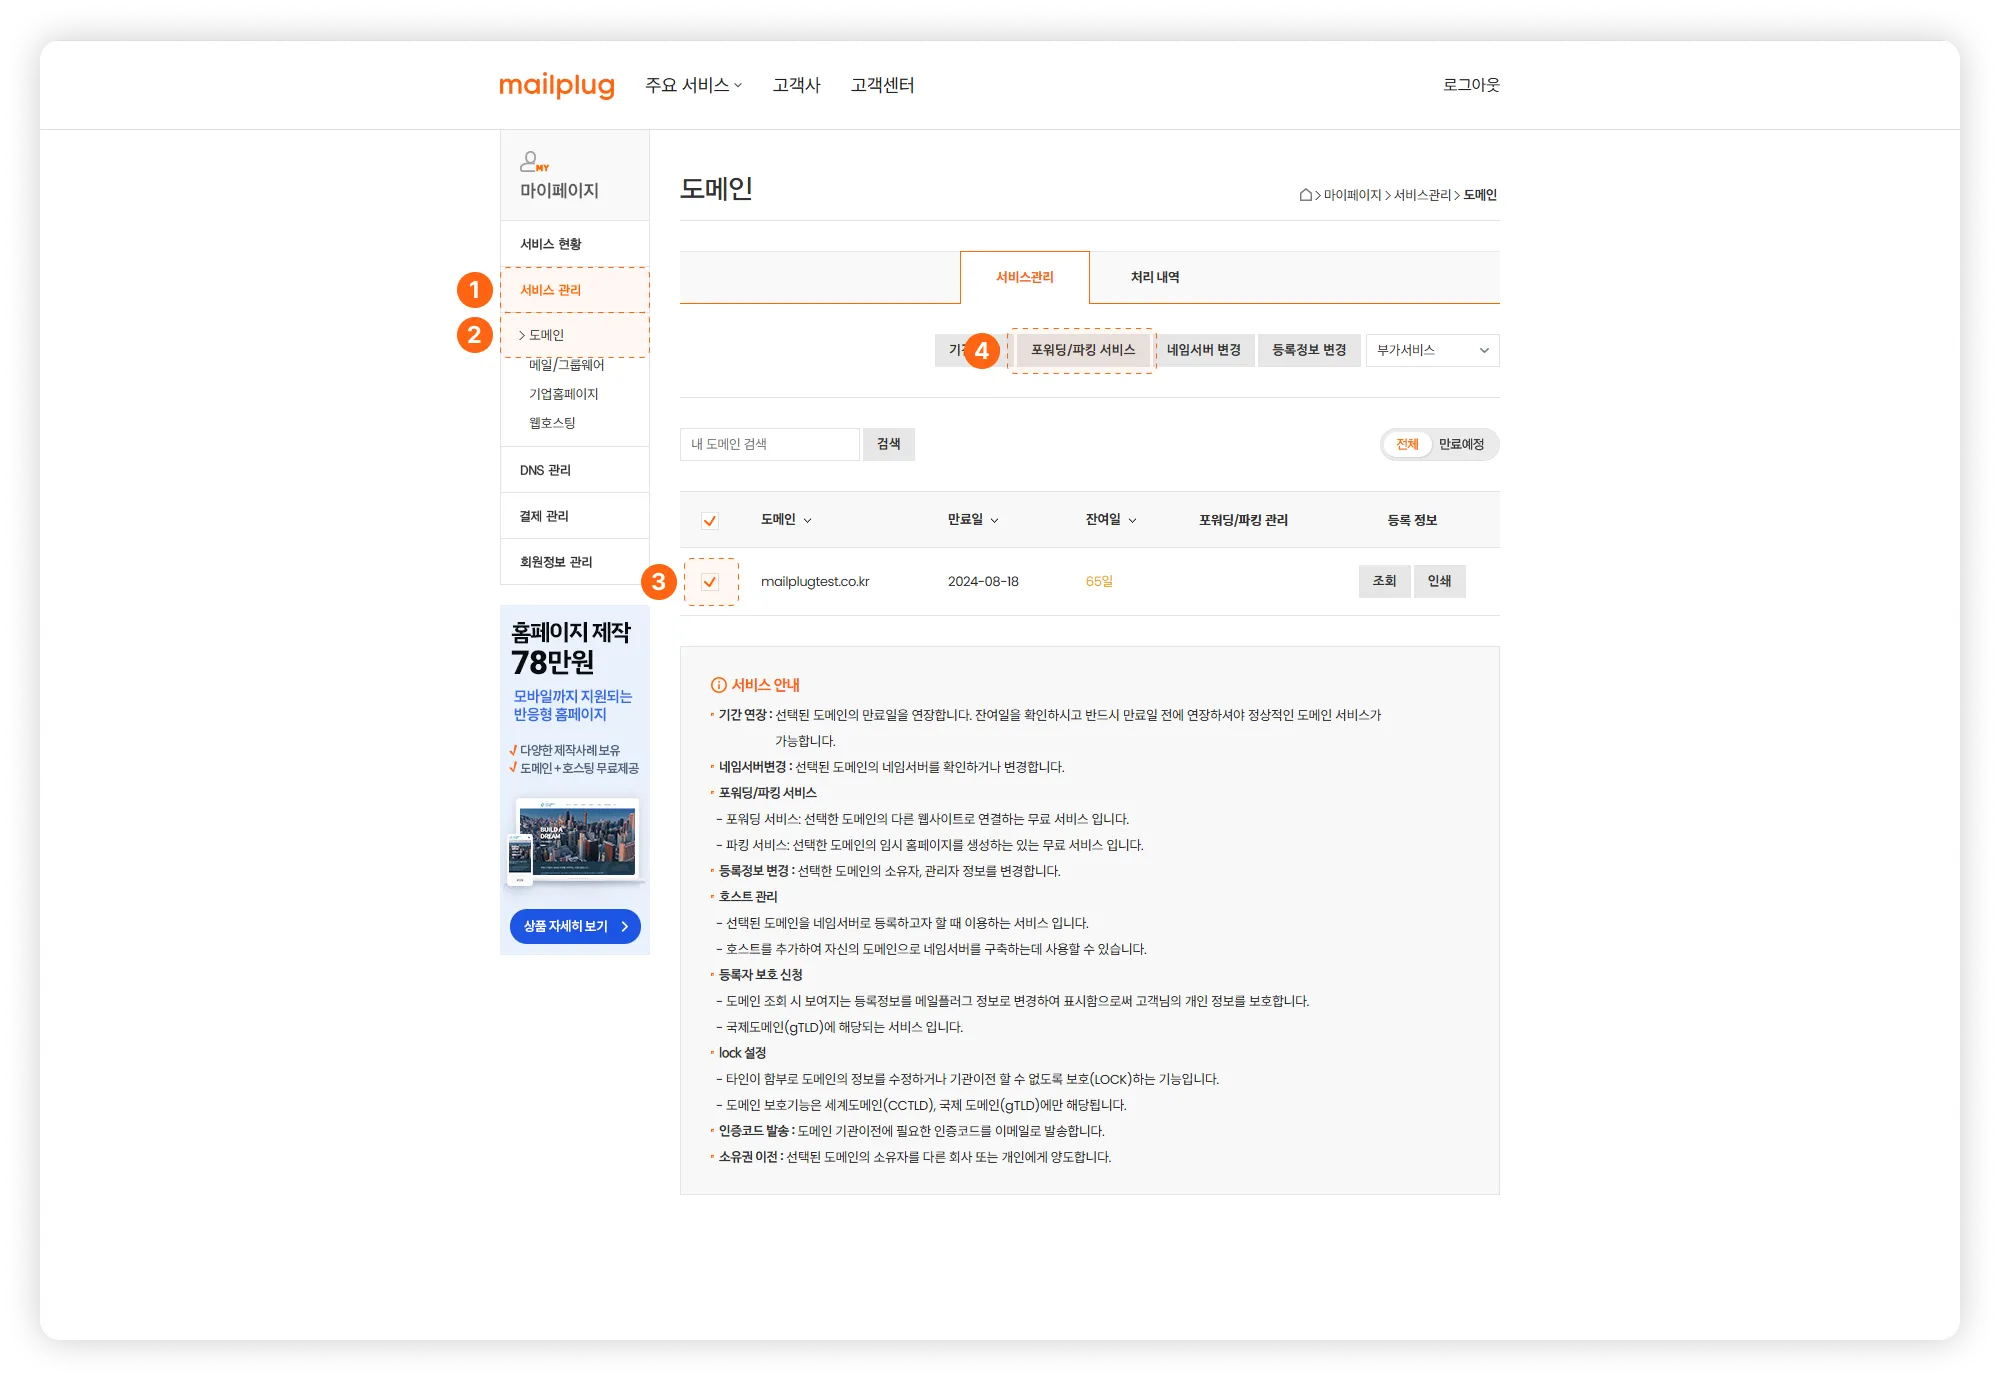Open 고객센터 in the top menu
This screenshot has height=1380, width=2000.
882,85
